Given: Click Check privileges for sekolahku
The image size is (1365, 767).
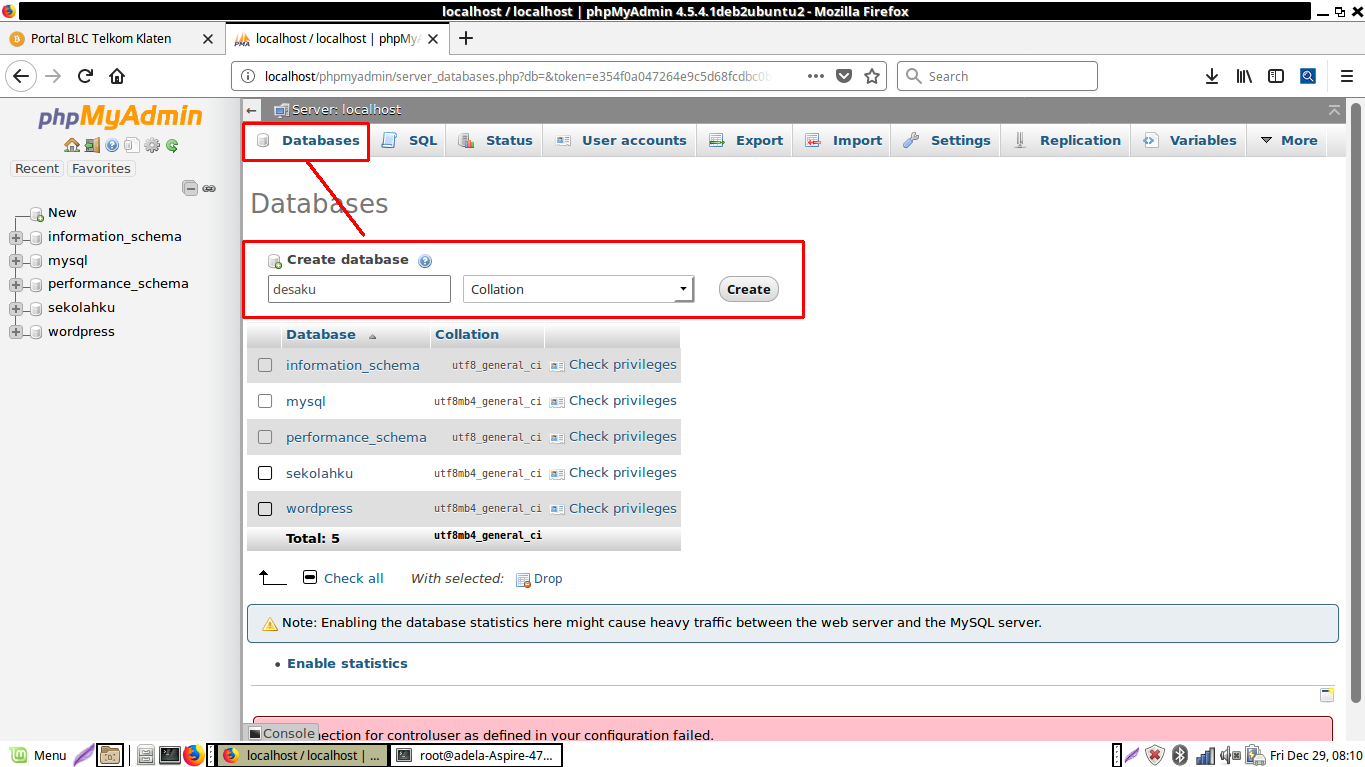Looking at the screenshot, I should pyautogui.click(x=622, y=473).
